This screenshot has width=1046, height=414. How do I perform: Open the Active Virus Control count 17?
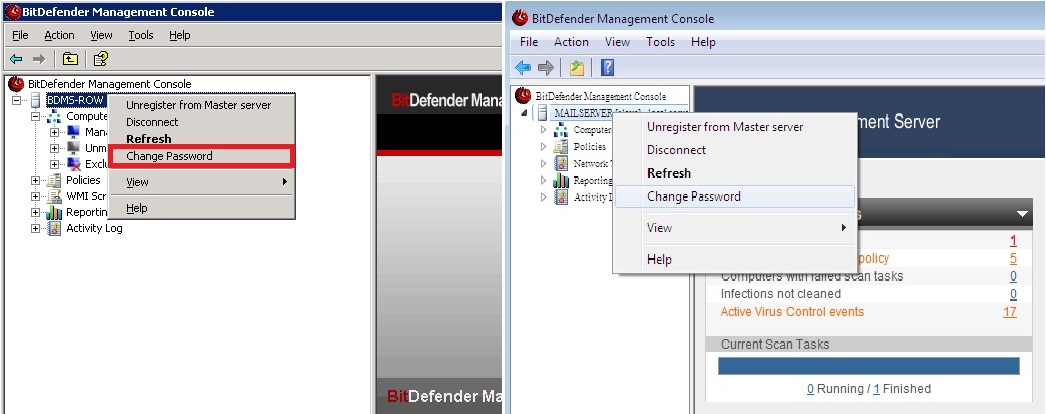pyautogui.click(x=1010, y=311)
